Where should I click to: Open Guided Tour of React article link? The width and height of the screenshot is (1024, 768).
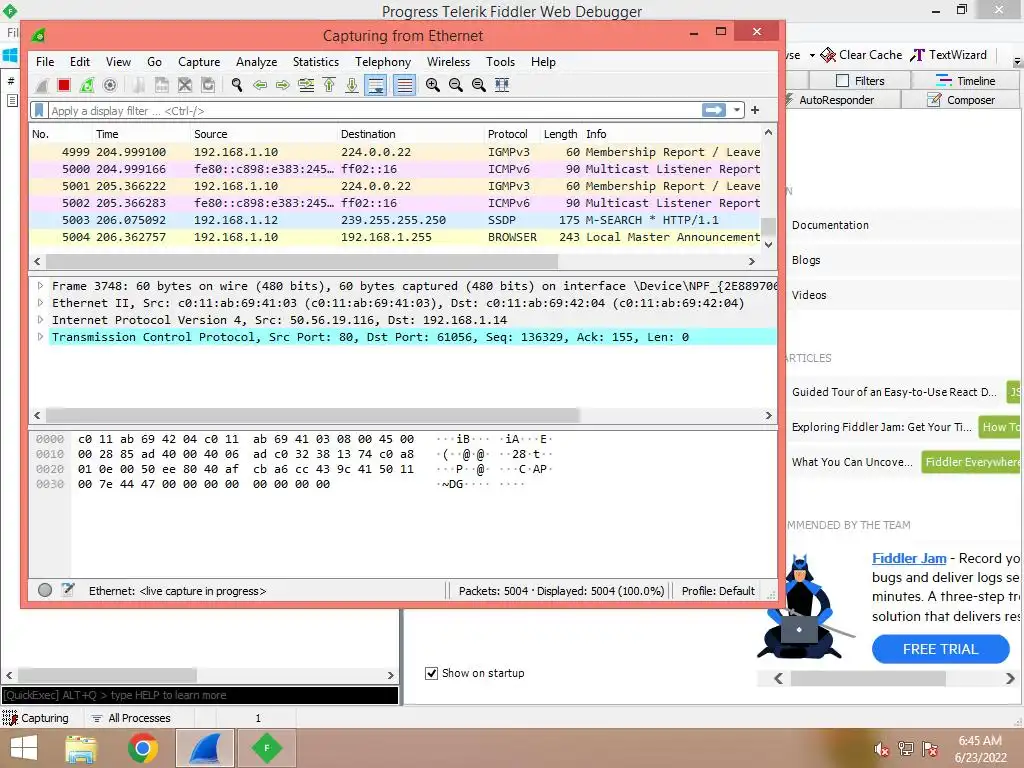(894, 392)
